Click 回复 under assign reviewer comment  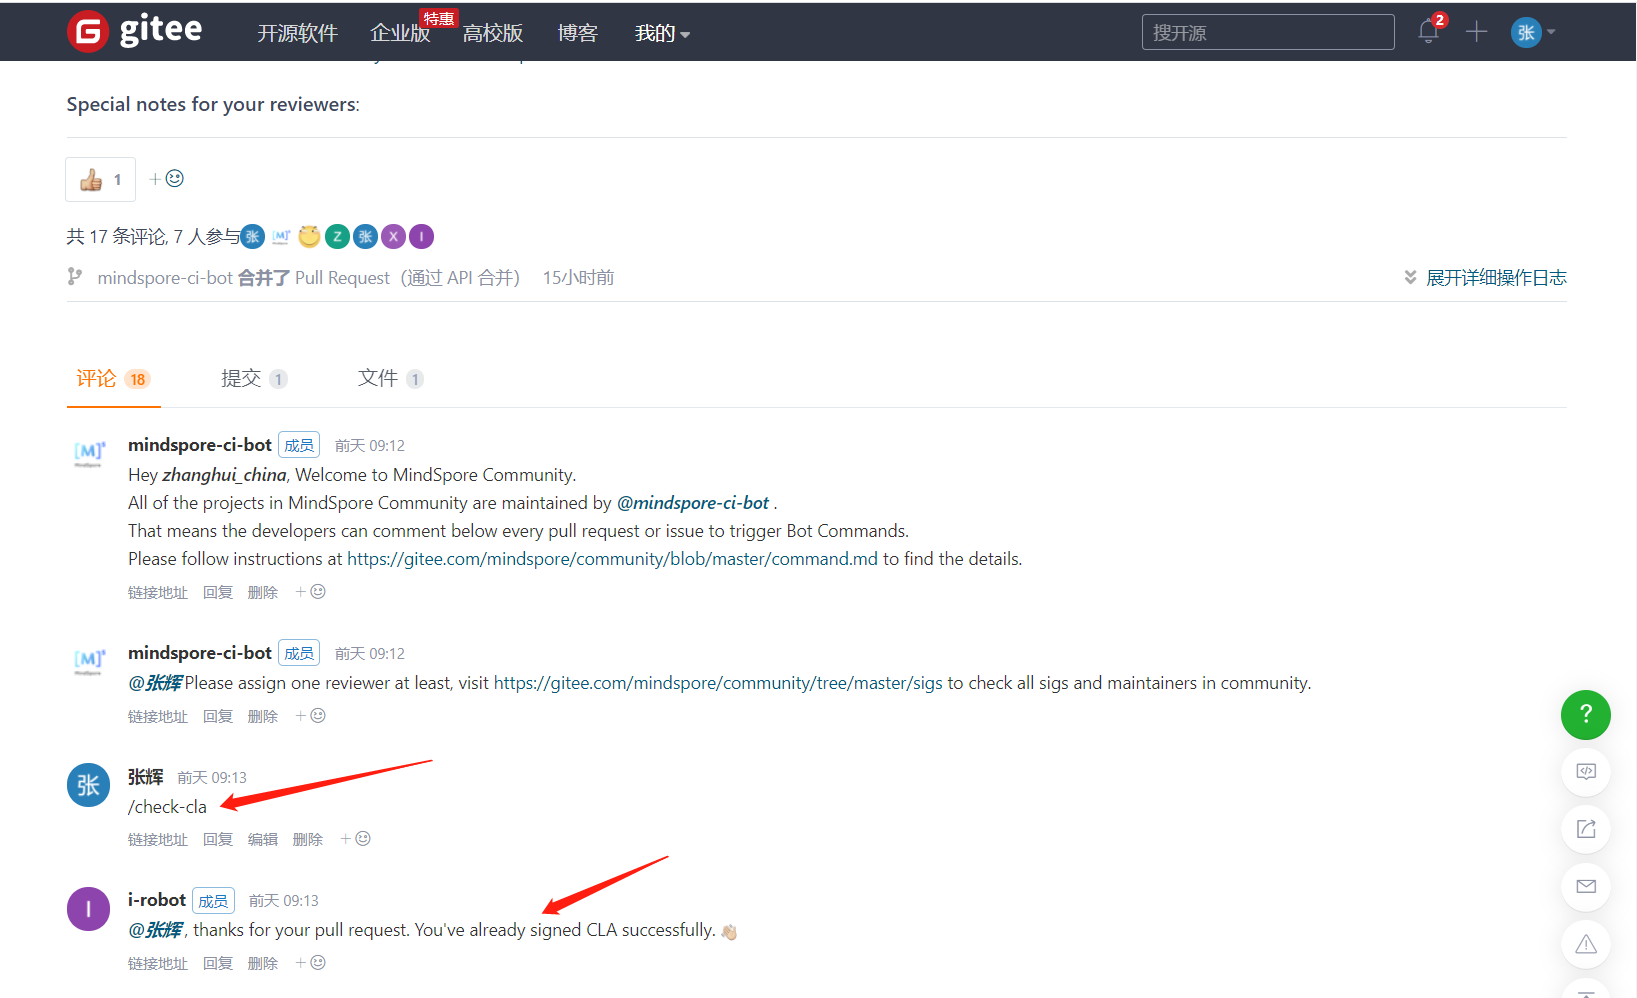coord(218,717)
